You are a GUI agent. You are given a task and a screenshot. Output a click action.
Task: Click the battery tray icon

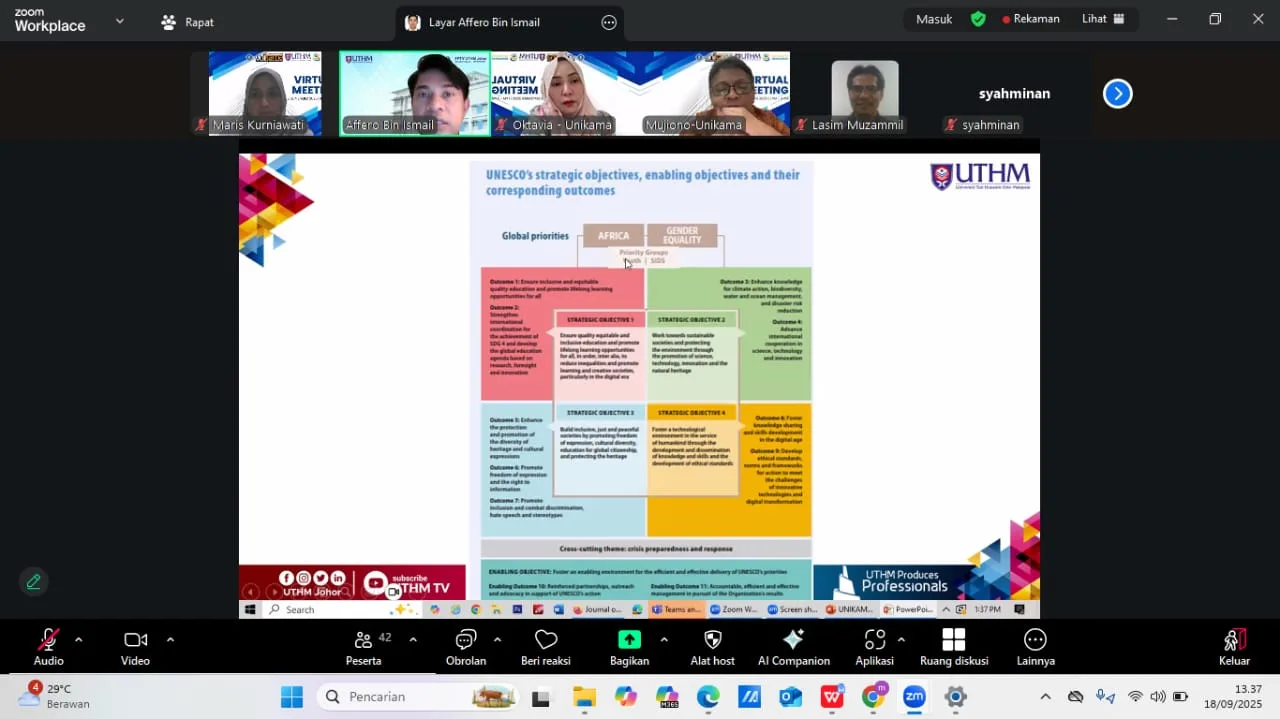[1181, 697]
